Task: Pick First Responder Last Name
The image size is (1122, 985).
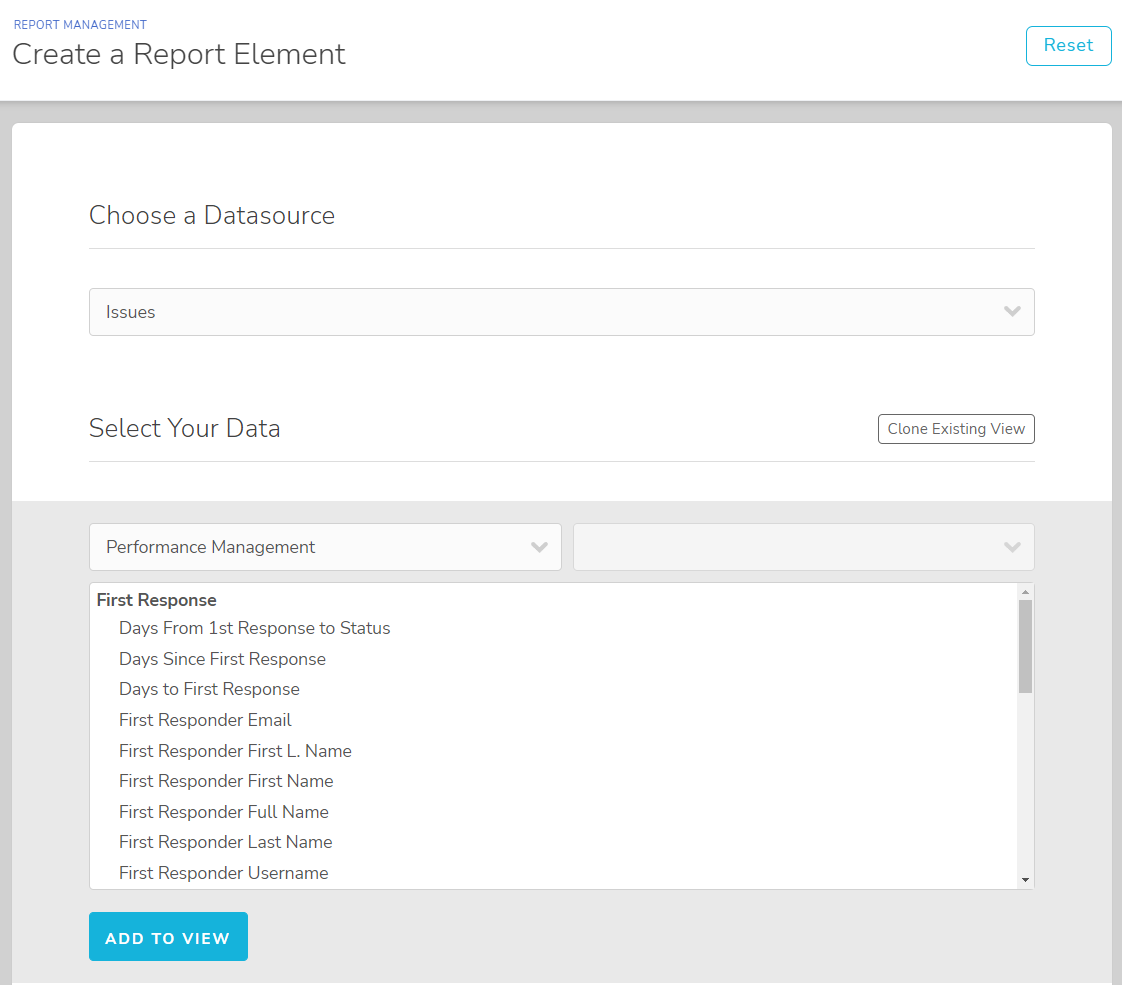Action: [x=225, y=842]
